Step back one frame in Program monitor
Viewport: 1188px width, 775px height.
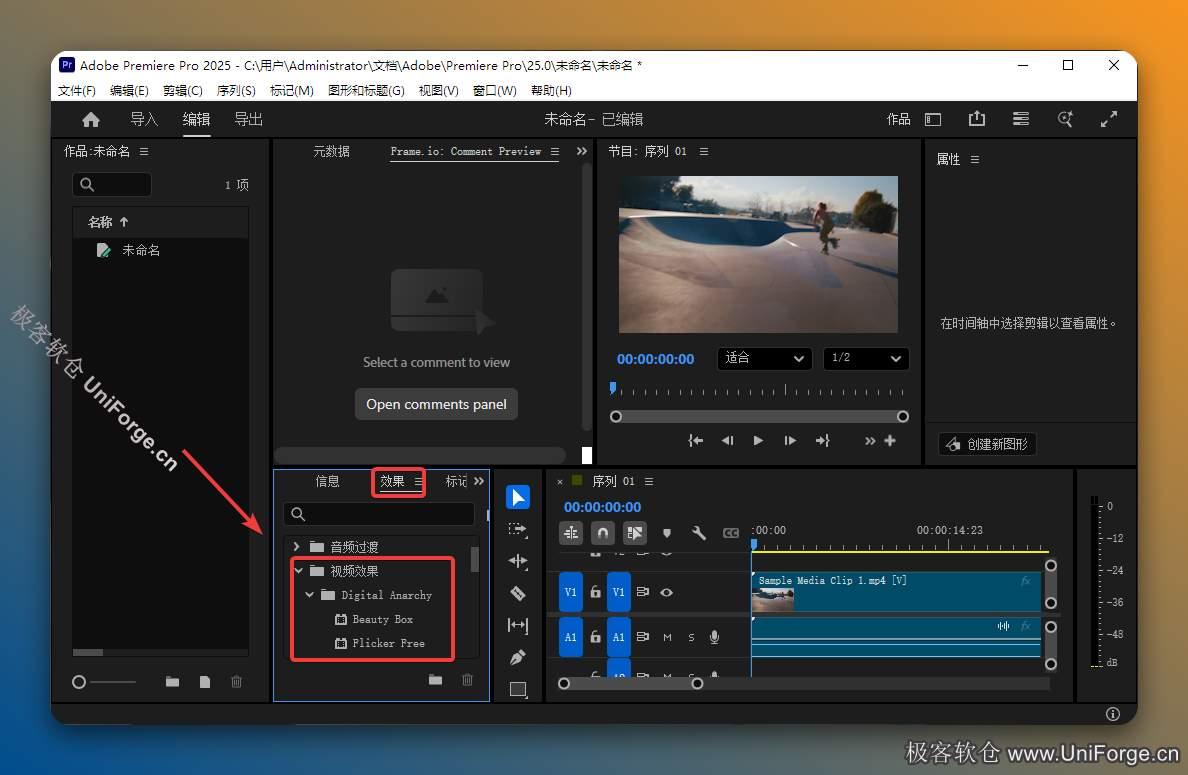click(727, 440)
